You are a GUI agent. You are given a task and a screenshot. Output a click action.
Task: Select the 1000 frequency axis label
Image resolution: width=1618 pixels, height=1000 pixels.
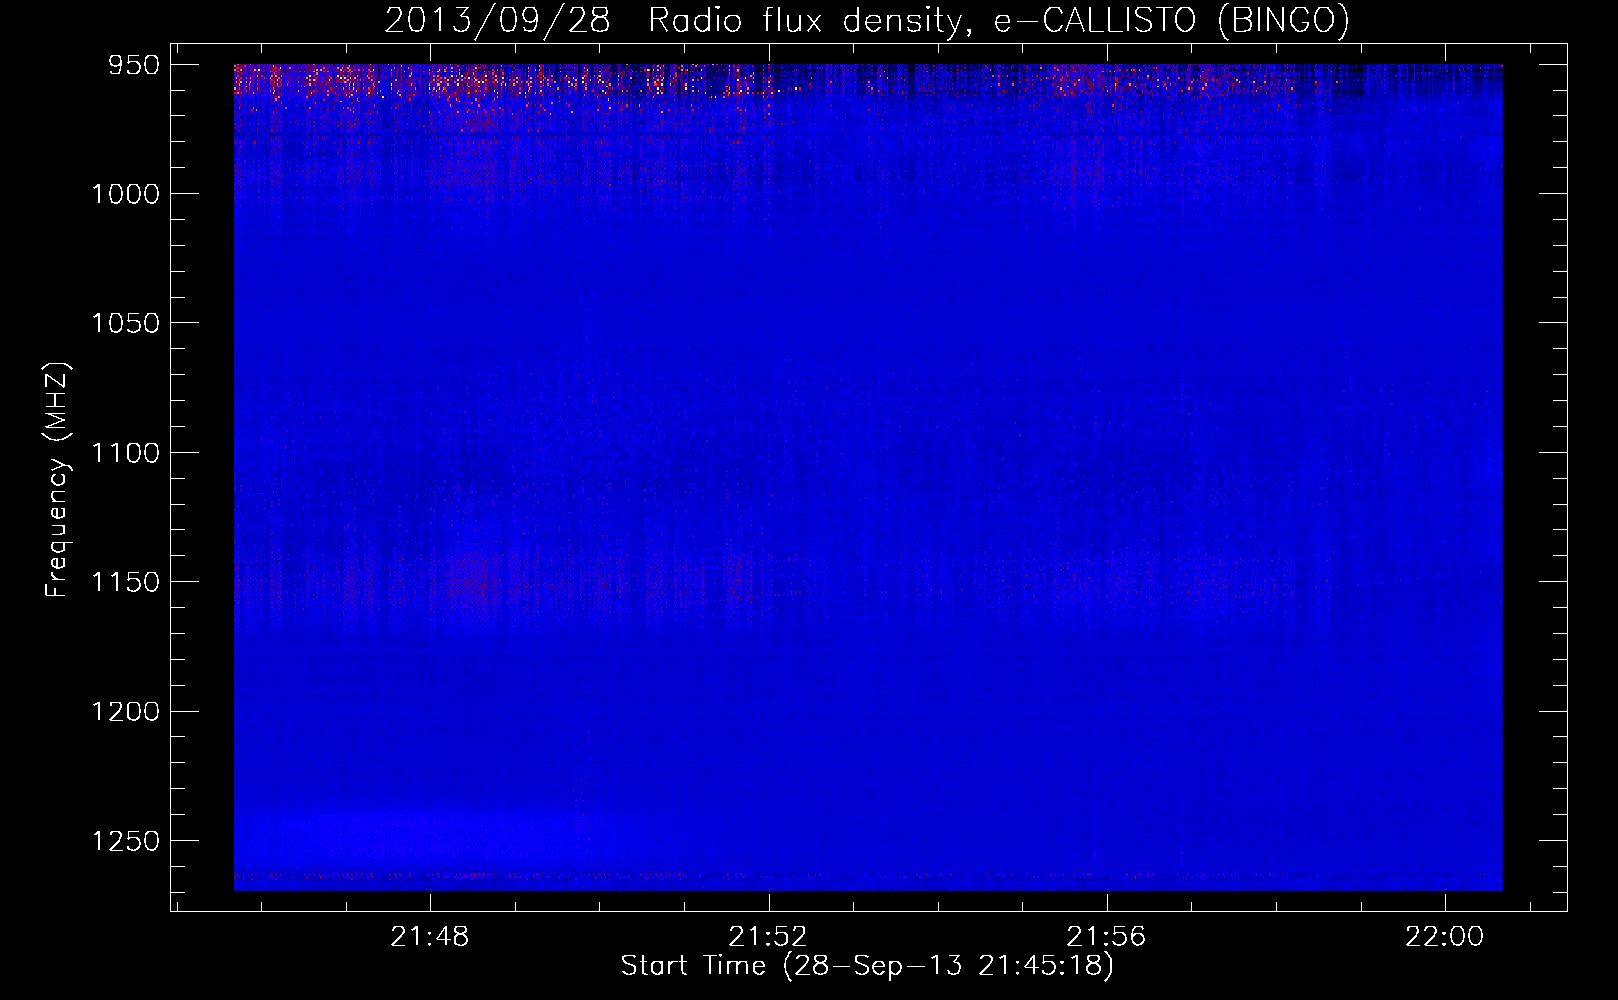pos(125,194)
